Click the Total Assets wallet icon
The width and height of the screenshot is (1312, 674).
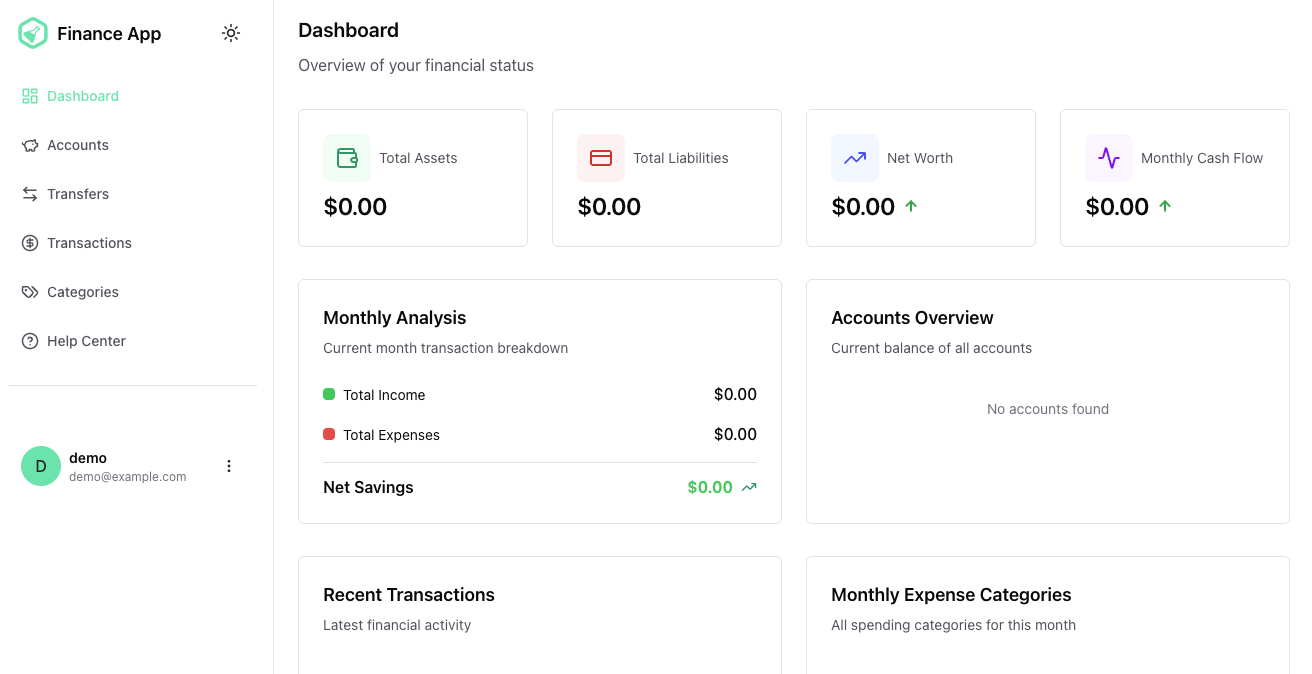pyautogui.click(x=347, y=158)
